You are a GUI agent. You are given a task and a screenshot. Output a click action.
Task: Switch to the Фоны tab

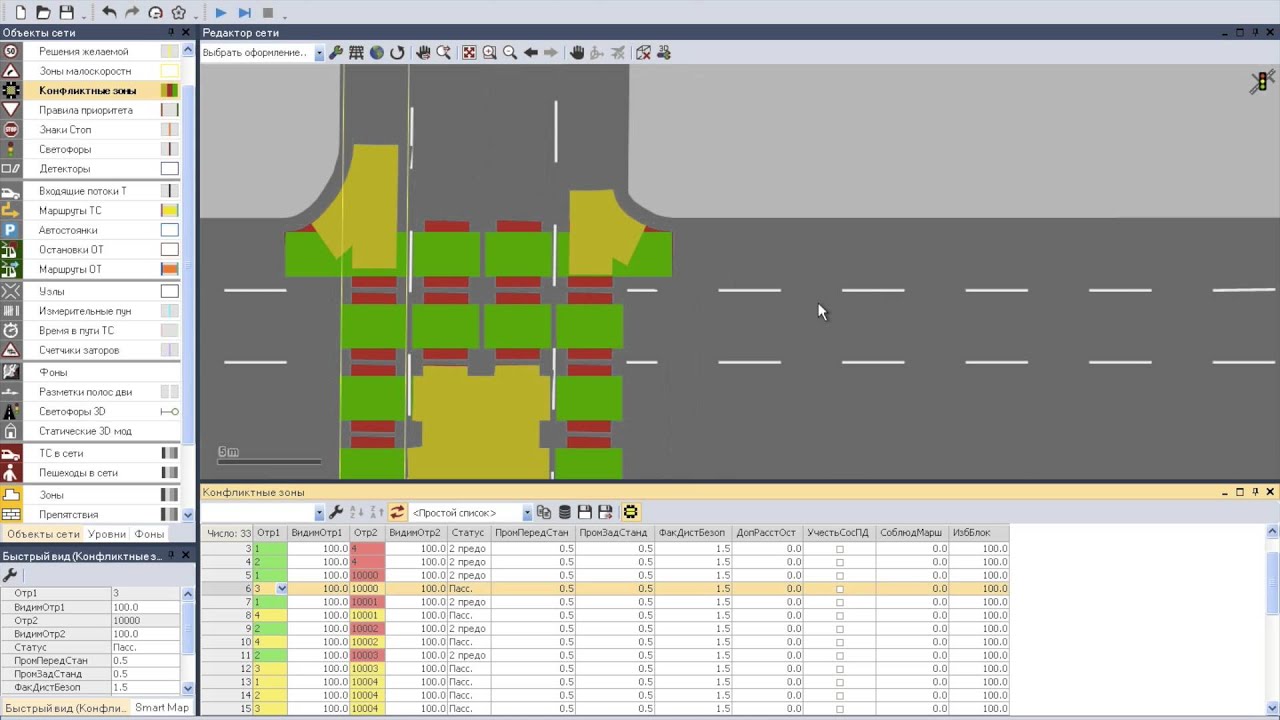pyautogui.click(x=149, y=534)
